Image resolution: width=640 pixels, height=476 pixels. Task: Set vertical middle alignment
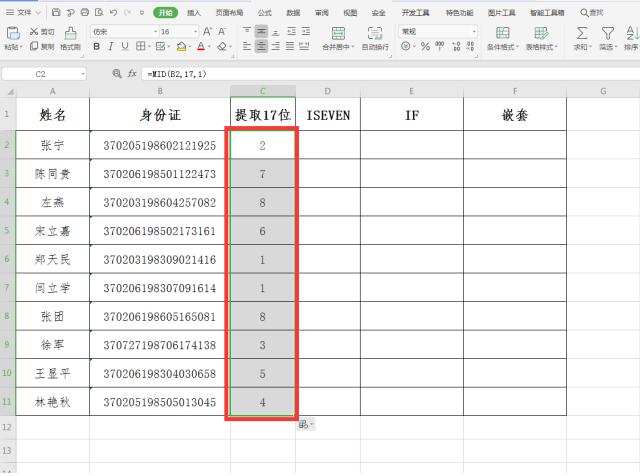point(261,31)
